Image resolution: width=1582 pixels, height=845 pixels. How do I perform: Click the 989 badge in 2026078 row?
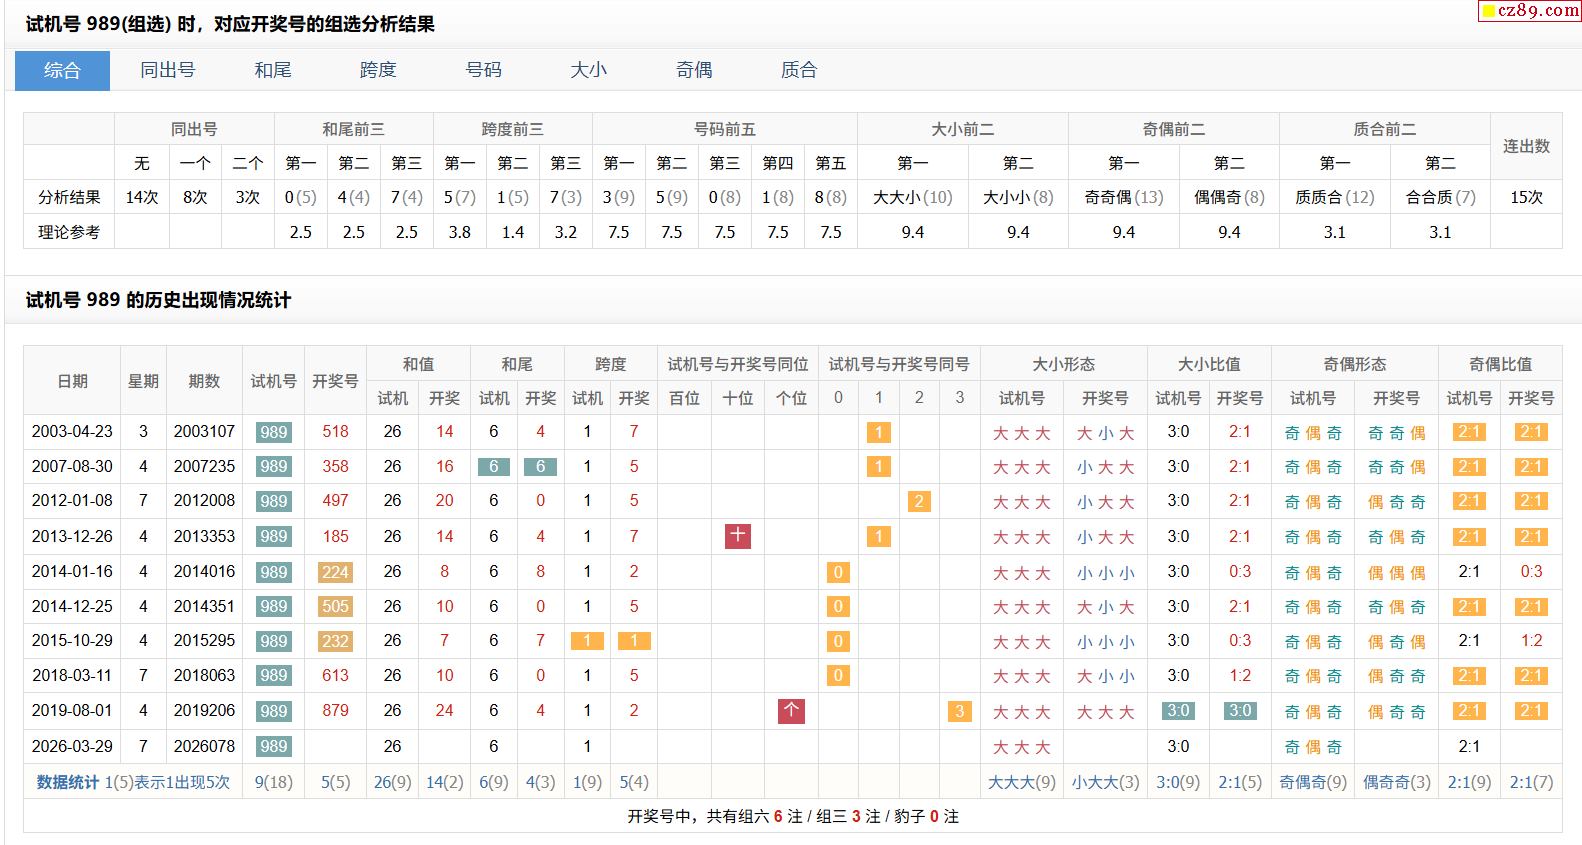[273, 746]
